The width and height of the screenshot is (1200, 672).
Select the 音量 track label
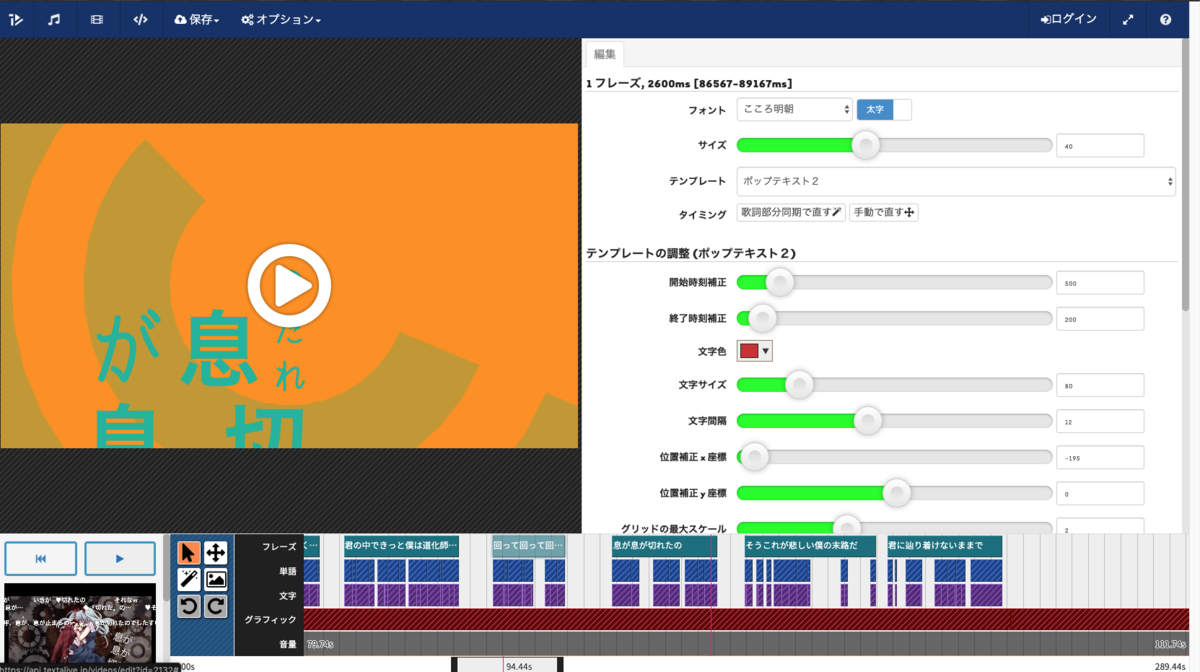tap(288, 644)
